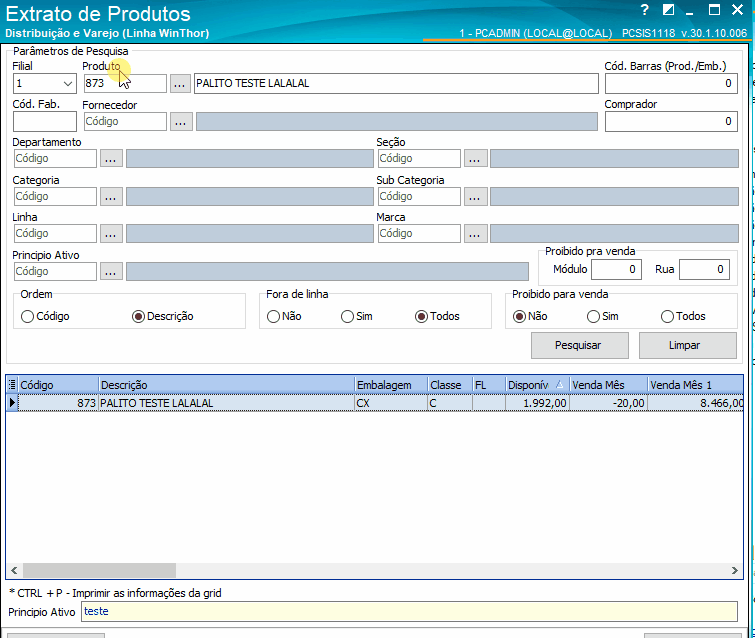The image size is (755, 638).
Task: Open the Categoria lookup ellipsis button
Action: [111, 196]
